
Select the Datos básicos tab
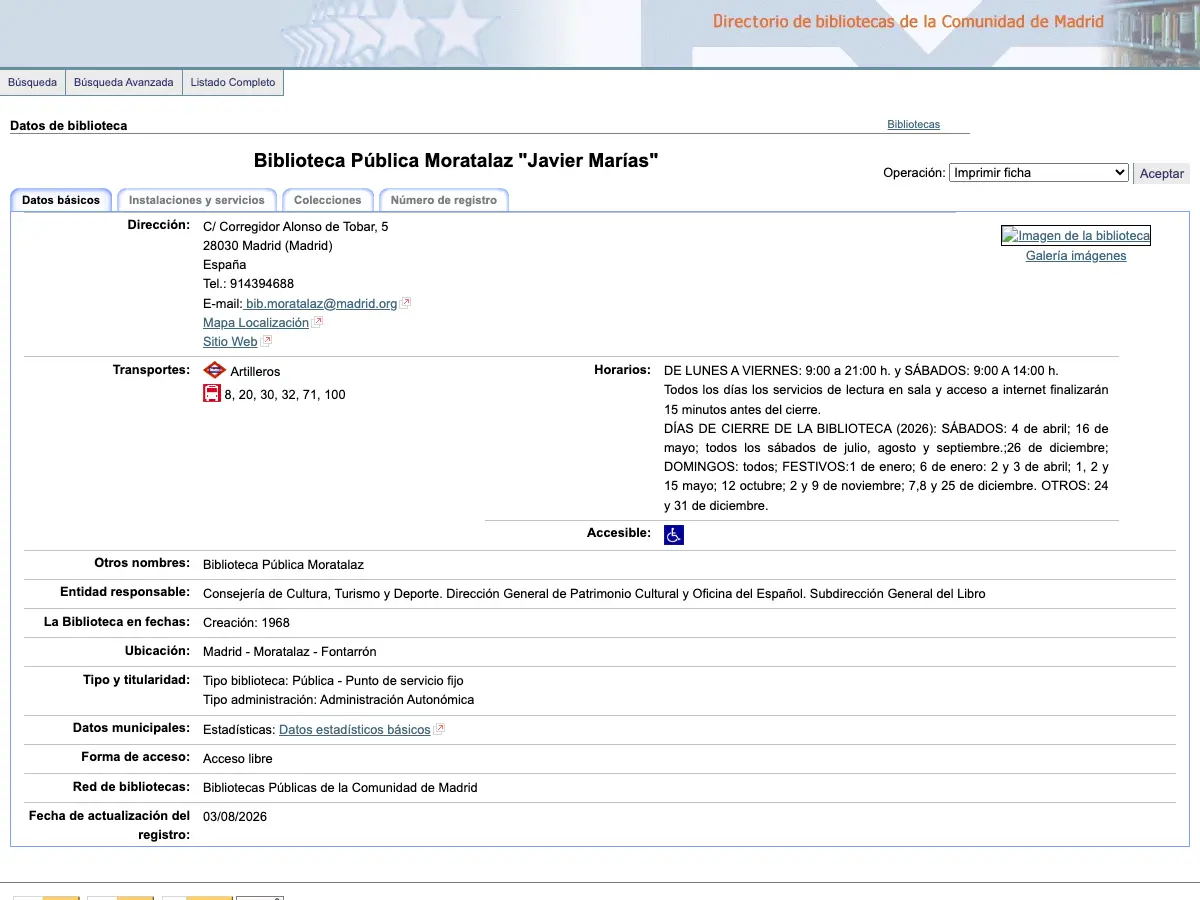tap(61, 200)
